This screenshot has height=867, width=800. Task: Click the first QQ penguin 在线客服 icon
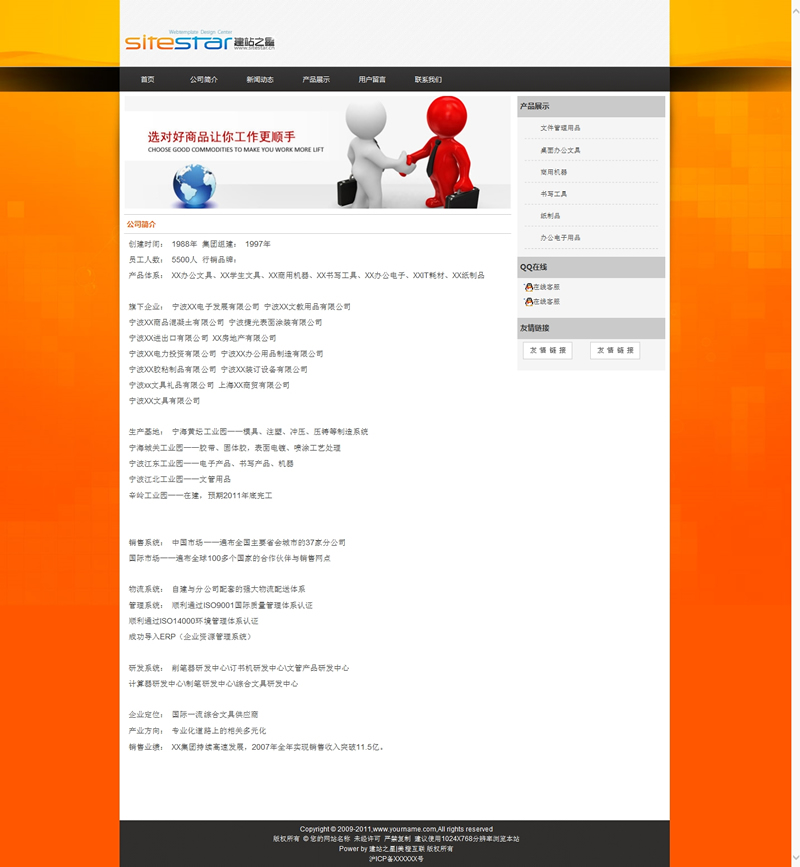(x=528, y=287)
